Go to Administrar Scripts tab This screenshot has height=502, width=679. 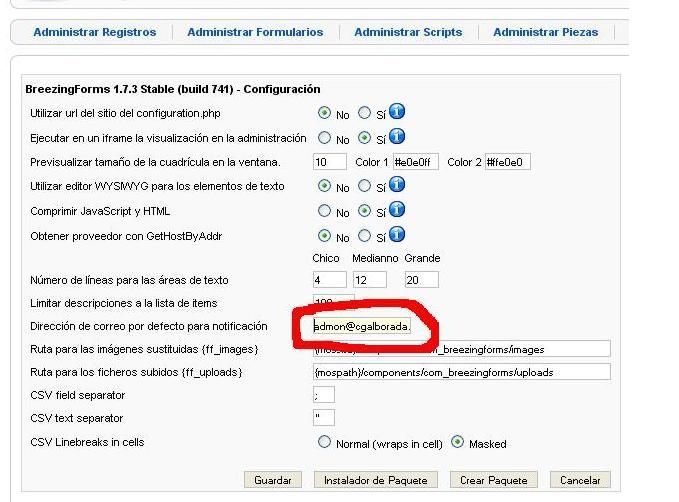click(408, 32)
